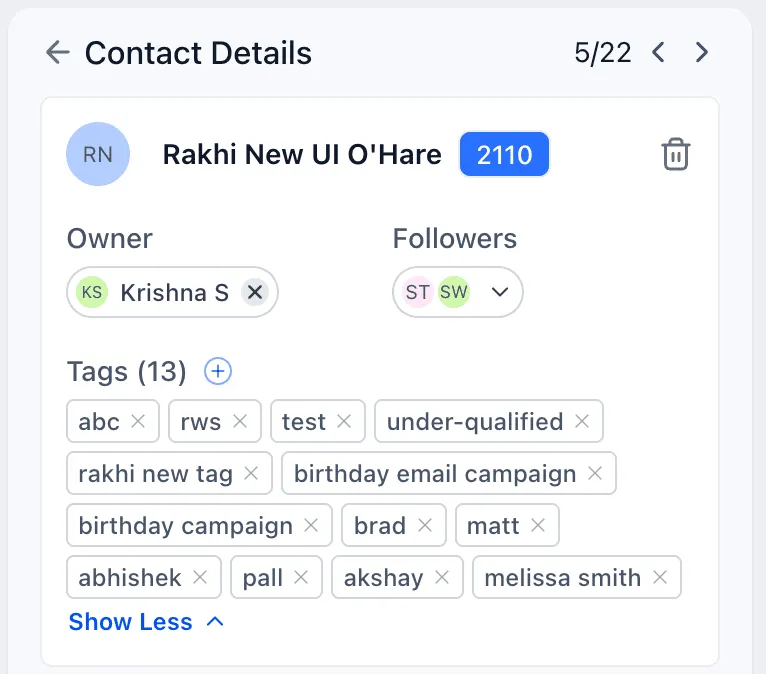
Task: Click the RN contact avatar
Action: click(x=98, y=154)
